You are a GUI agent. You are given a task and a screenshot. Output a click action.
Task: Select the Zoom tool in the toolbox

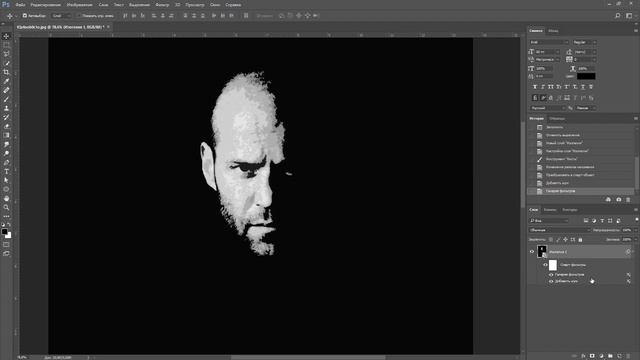click(6, 207)
